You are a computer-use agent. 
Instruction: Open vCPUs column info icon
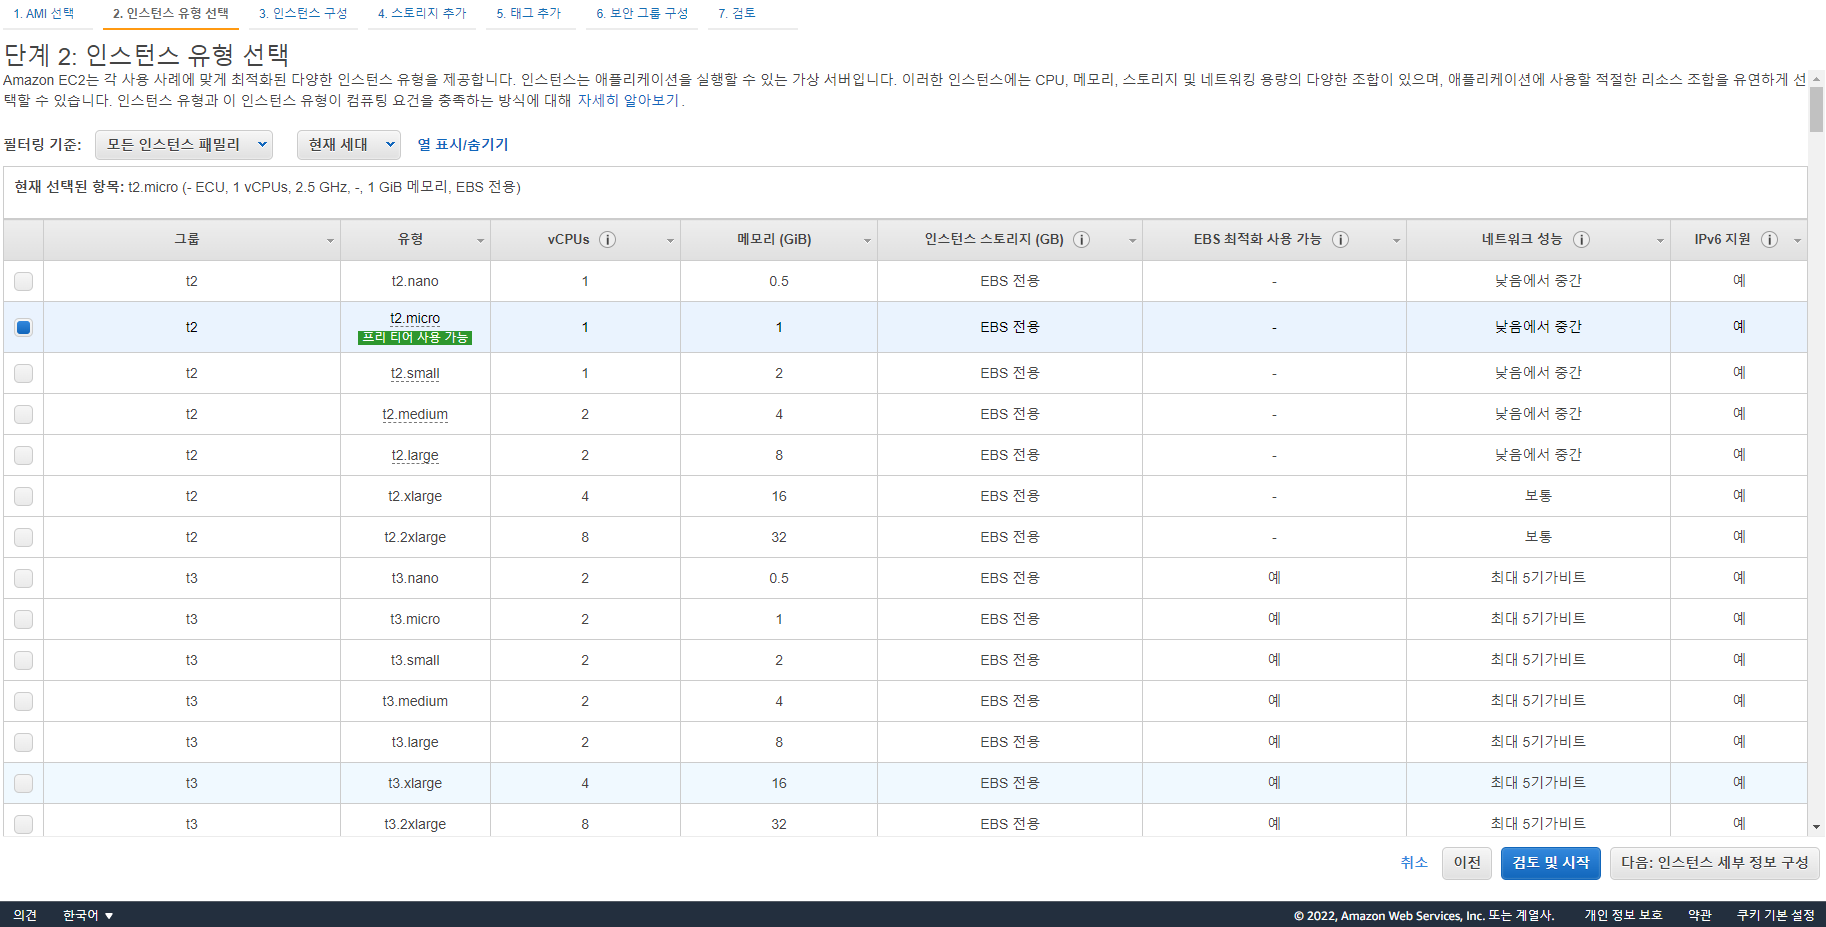pos(607,240)
